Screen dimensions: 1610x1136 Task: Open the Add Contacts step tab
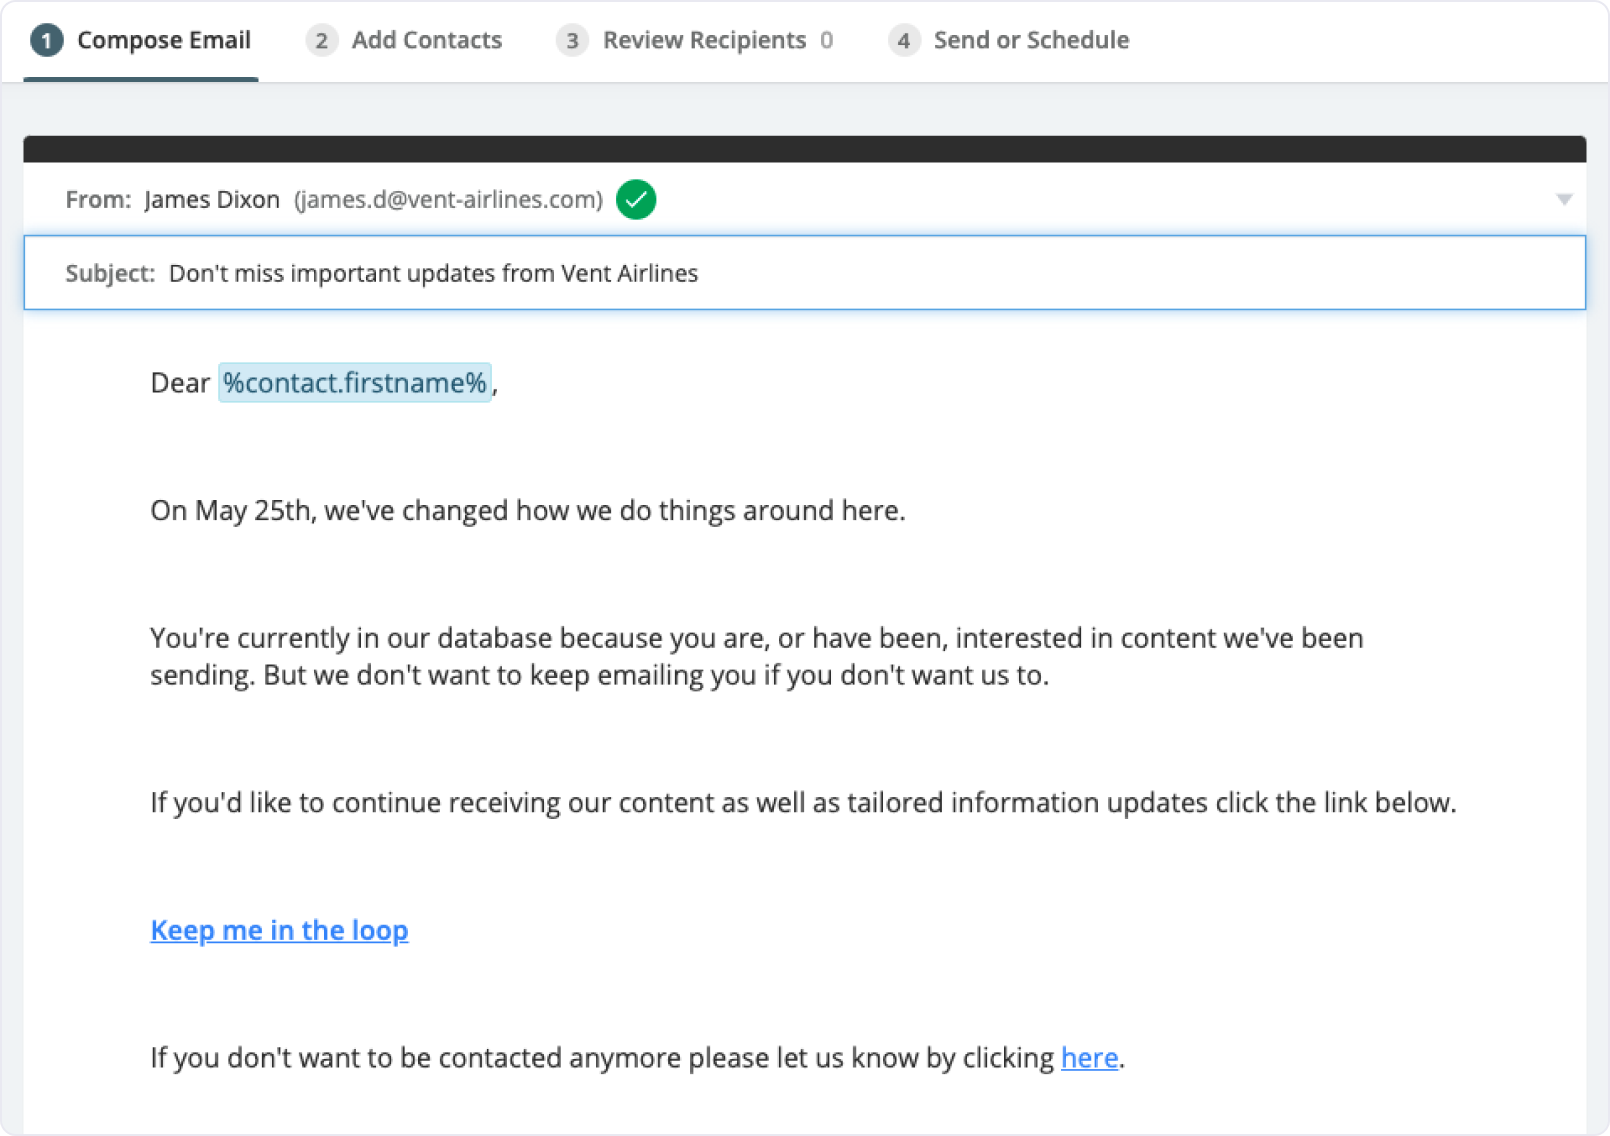tap(404, 40)
